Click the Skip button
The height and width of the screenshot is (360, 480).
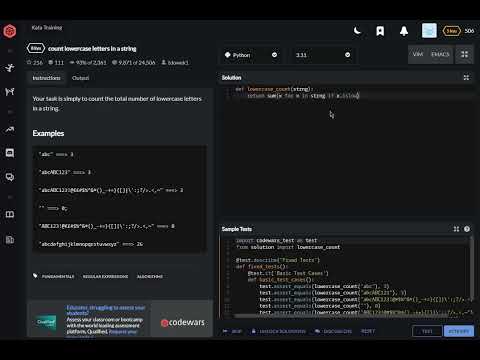tap(232, 331)
